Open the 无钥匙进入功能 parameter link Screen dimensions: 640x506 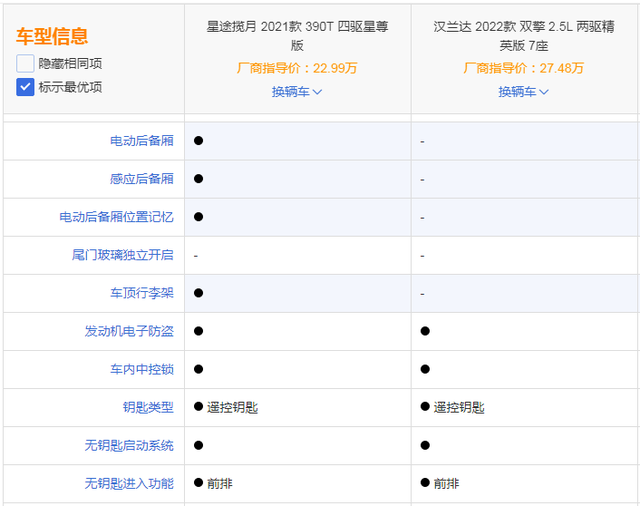tap(129, 483)
